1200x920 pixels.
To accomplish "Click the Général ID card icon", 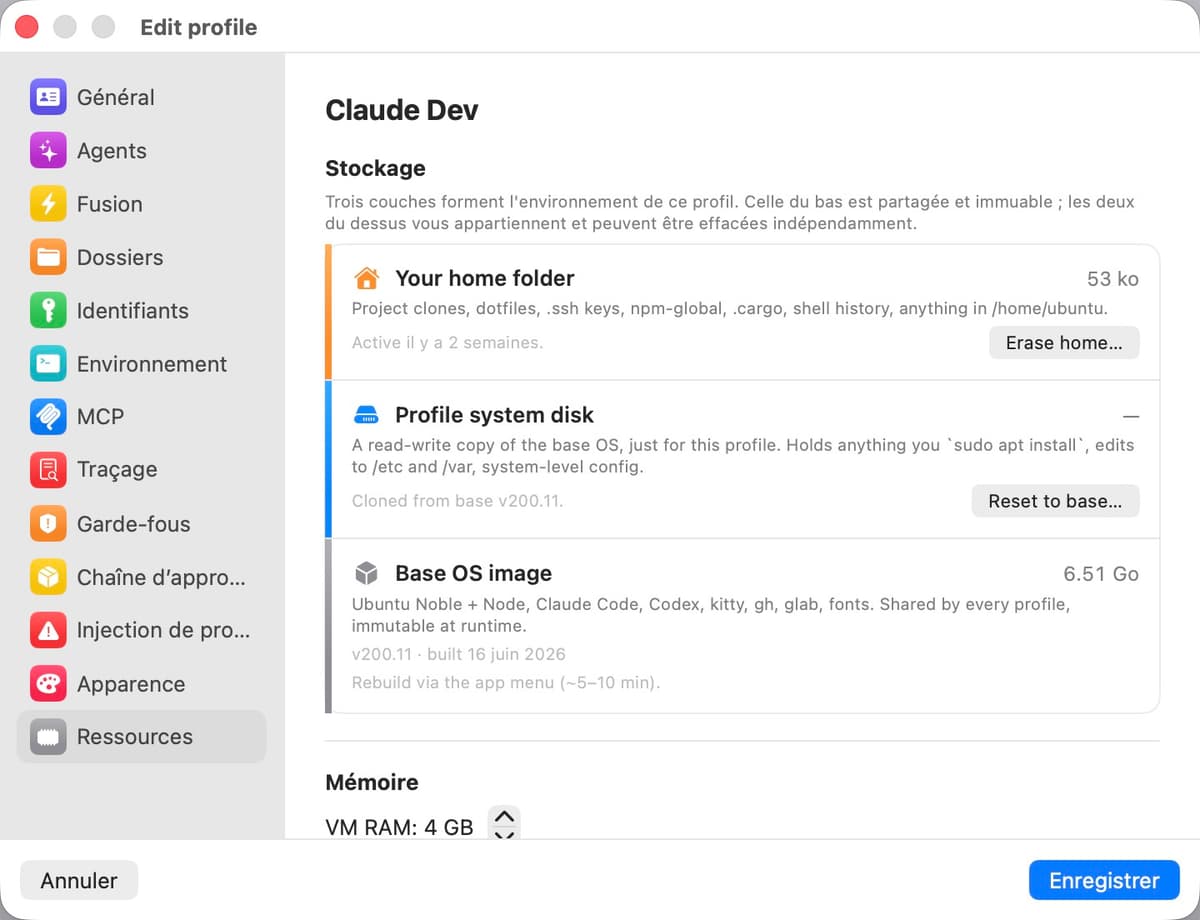I will click(x=48, y=97).
